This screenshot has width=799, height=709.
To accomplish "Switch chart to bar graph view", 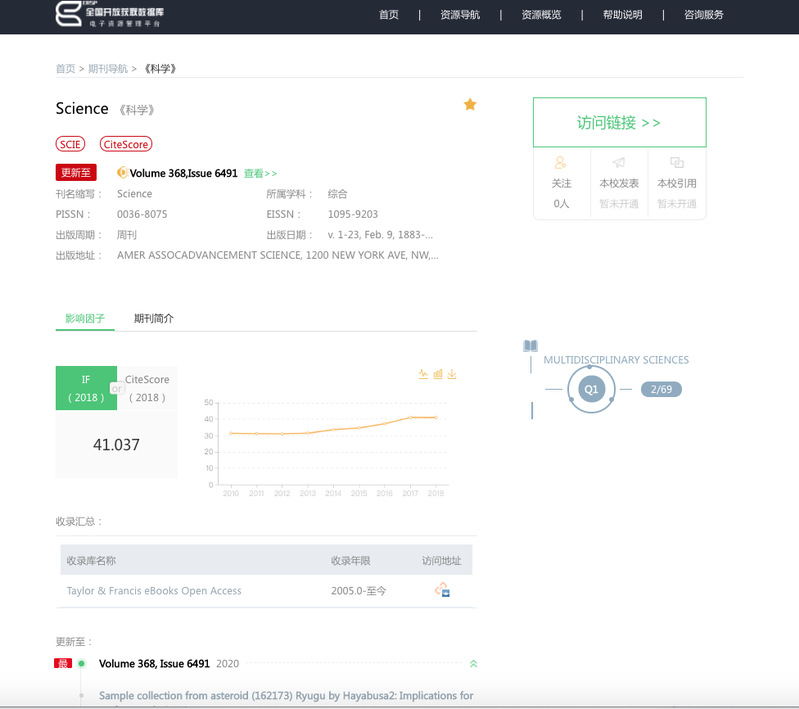I will [438, 374].
